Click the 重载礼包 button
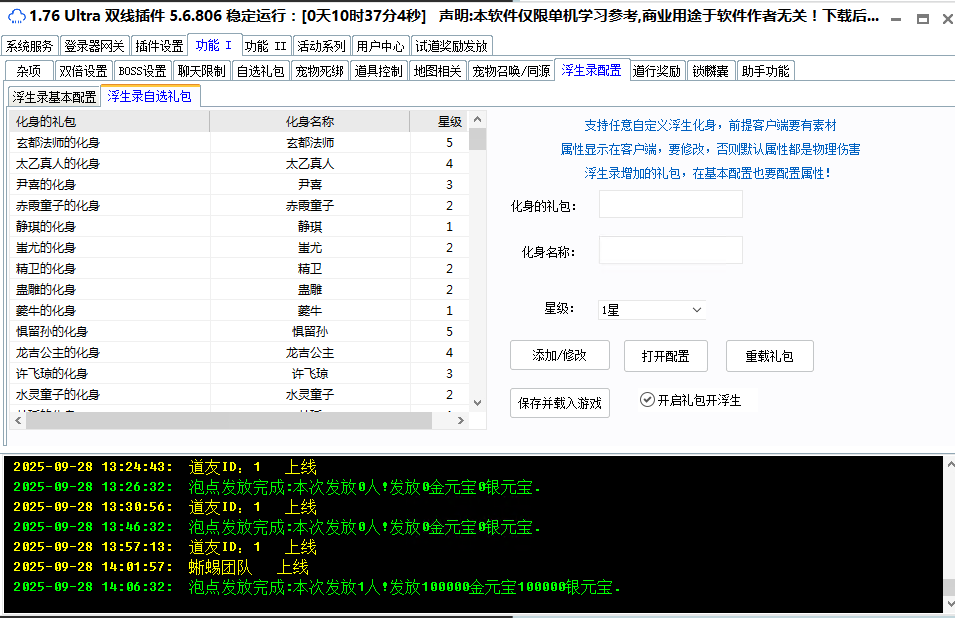The image size is (955, 618). click(x=768, y=356)
